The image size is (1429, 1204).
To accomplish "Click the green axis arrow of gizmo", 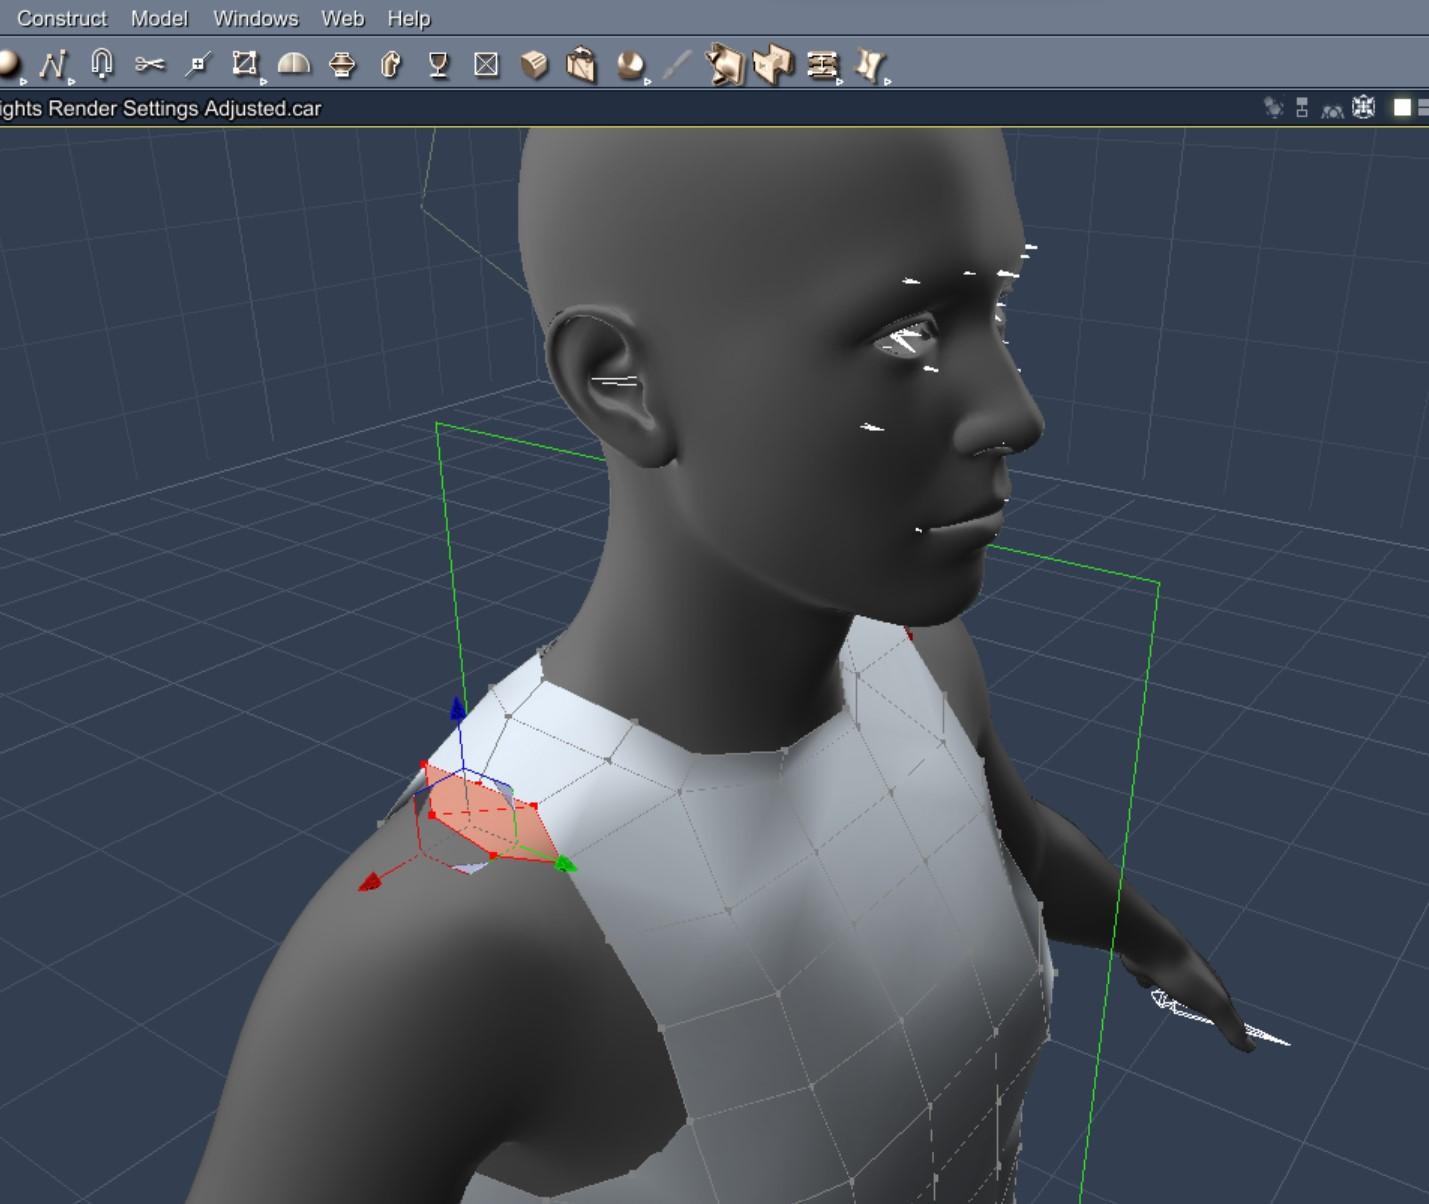I will tap(565, 863).
